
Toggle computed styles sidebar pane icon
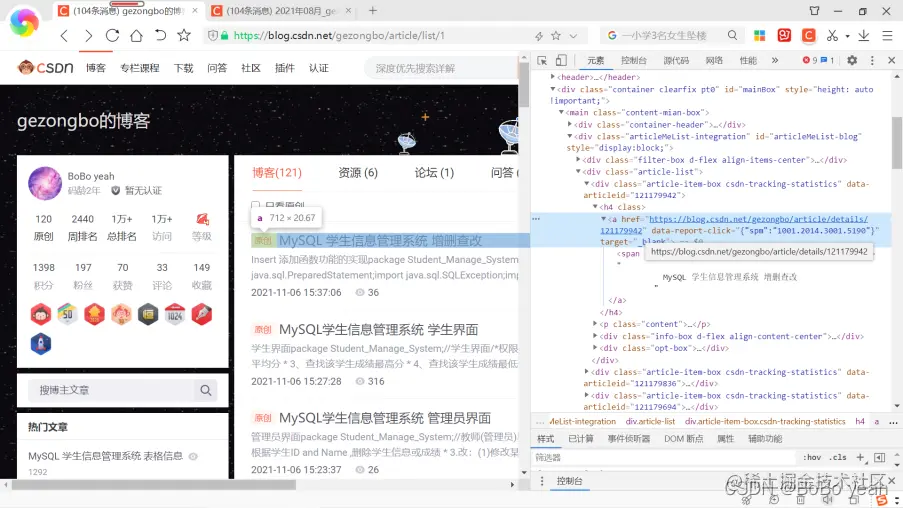tap(879, 457)
